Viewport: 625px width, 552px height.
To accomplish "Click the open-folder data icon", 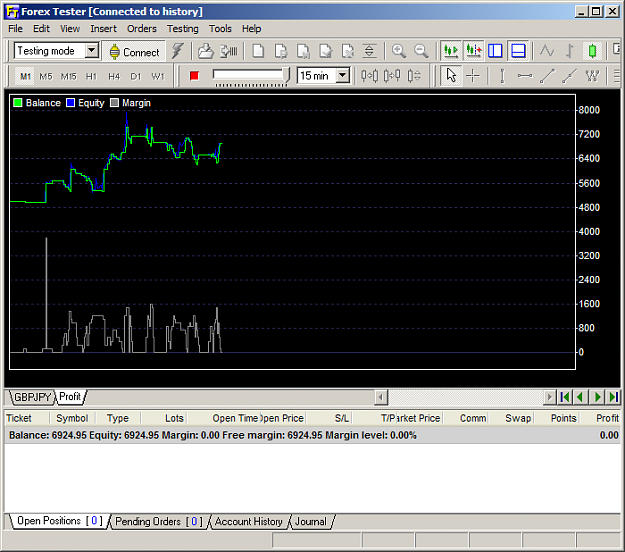I will pyautogui.click(x=206, y=51).
